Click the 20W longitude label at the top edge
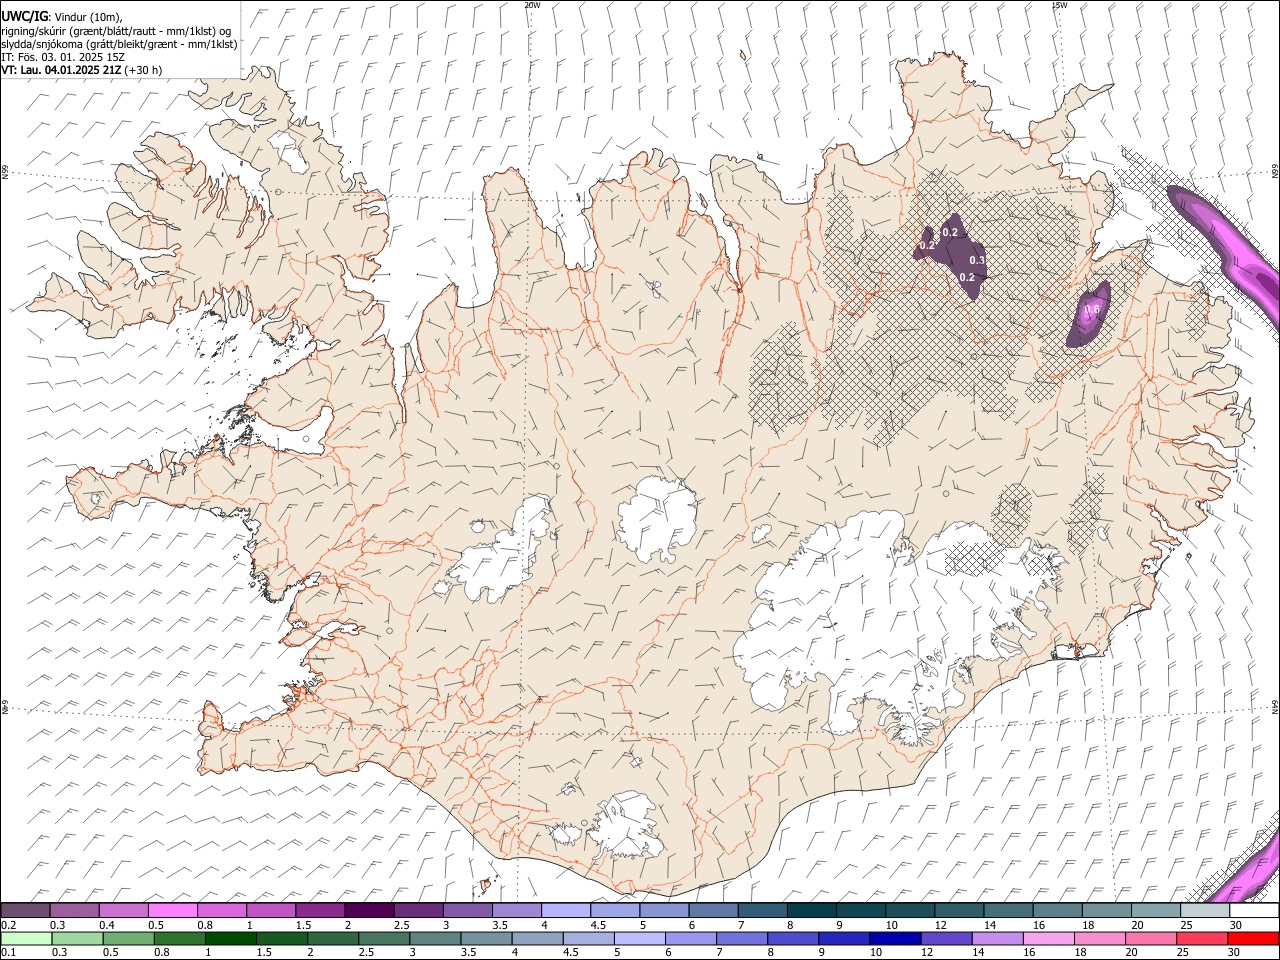The image size is (1280, 960). (x=533, y=5)
